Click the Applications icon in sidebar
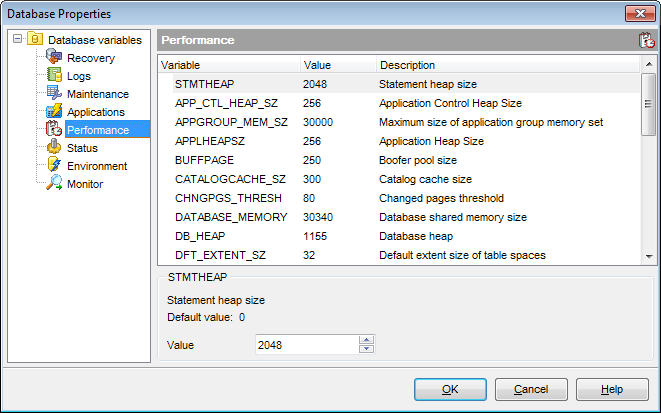661x413 pixels. coord(55,112)
